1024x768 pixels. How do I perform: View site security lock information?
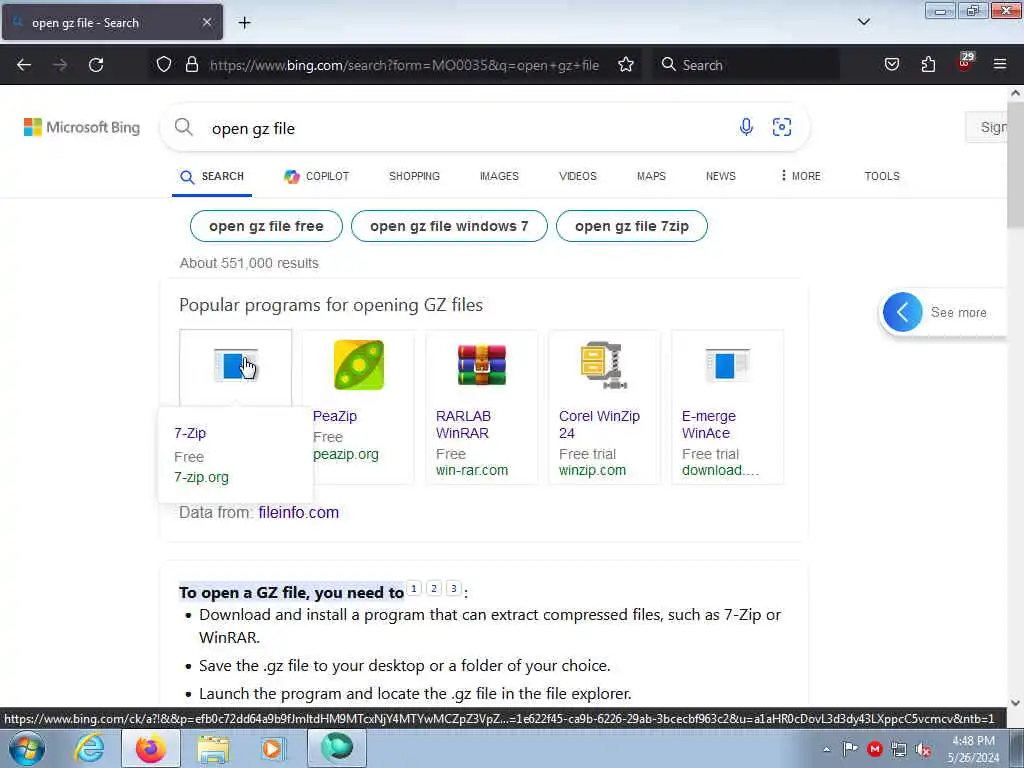(x=191, y=64)
